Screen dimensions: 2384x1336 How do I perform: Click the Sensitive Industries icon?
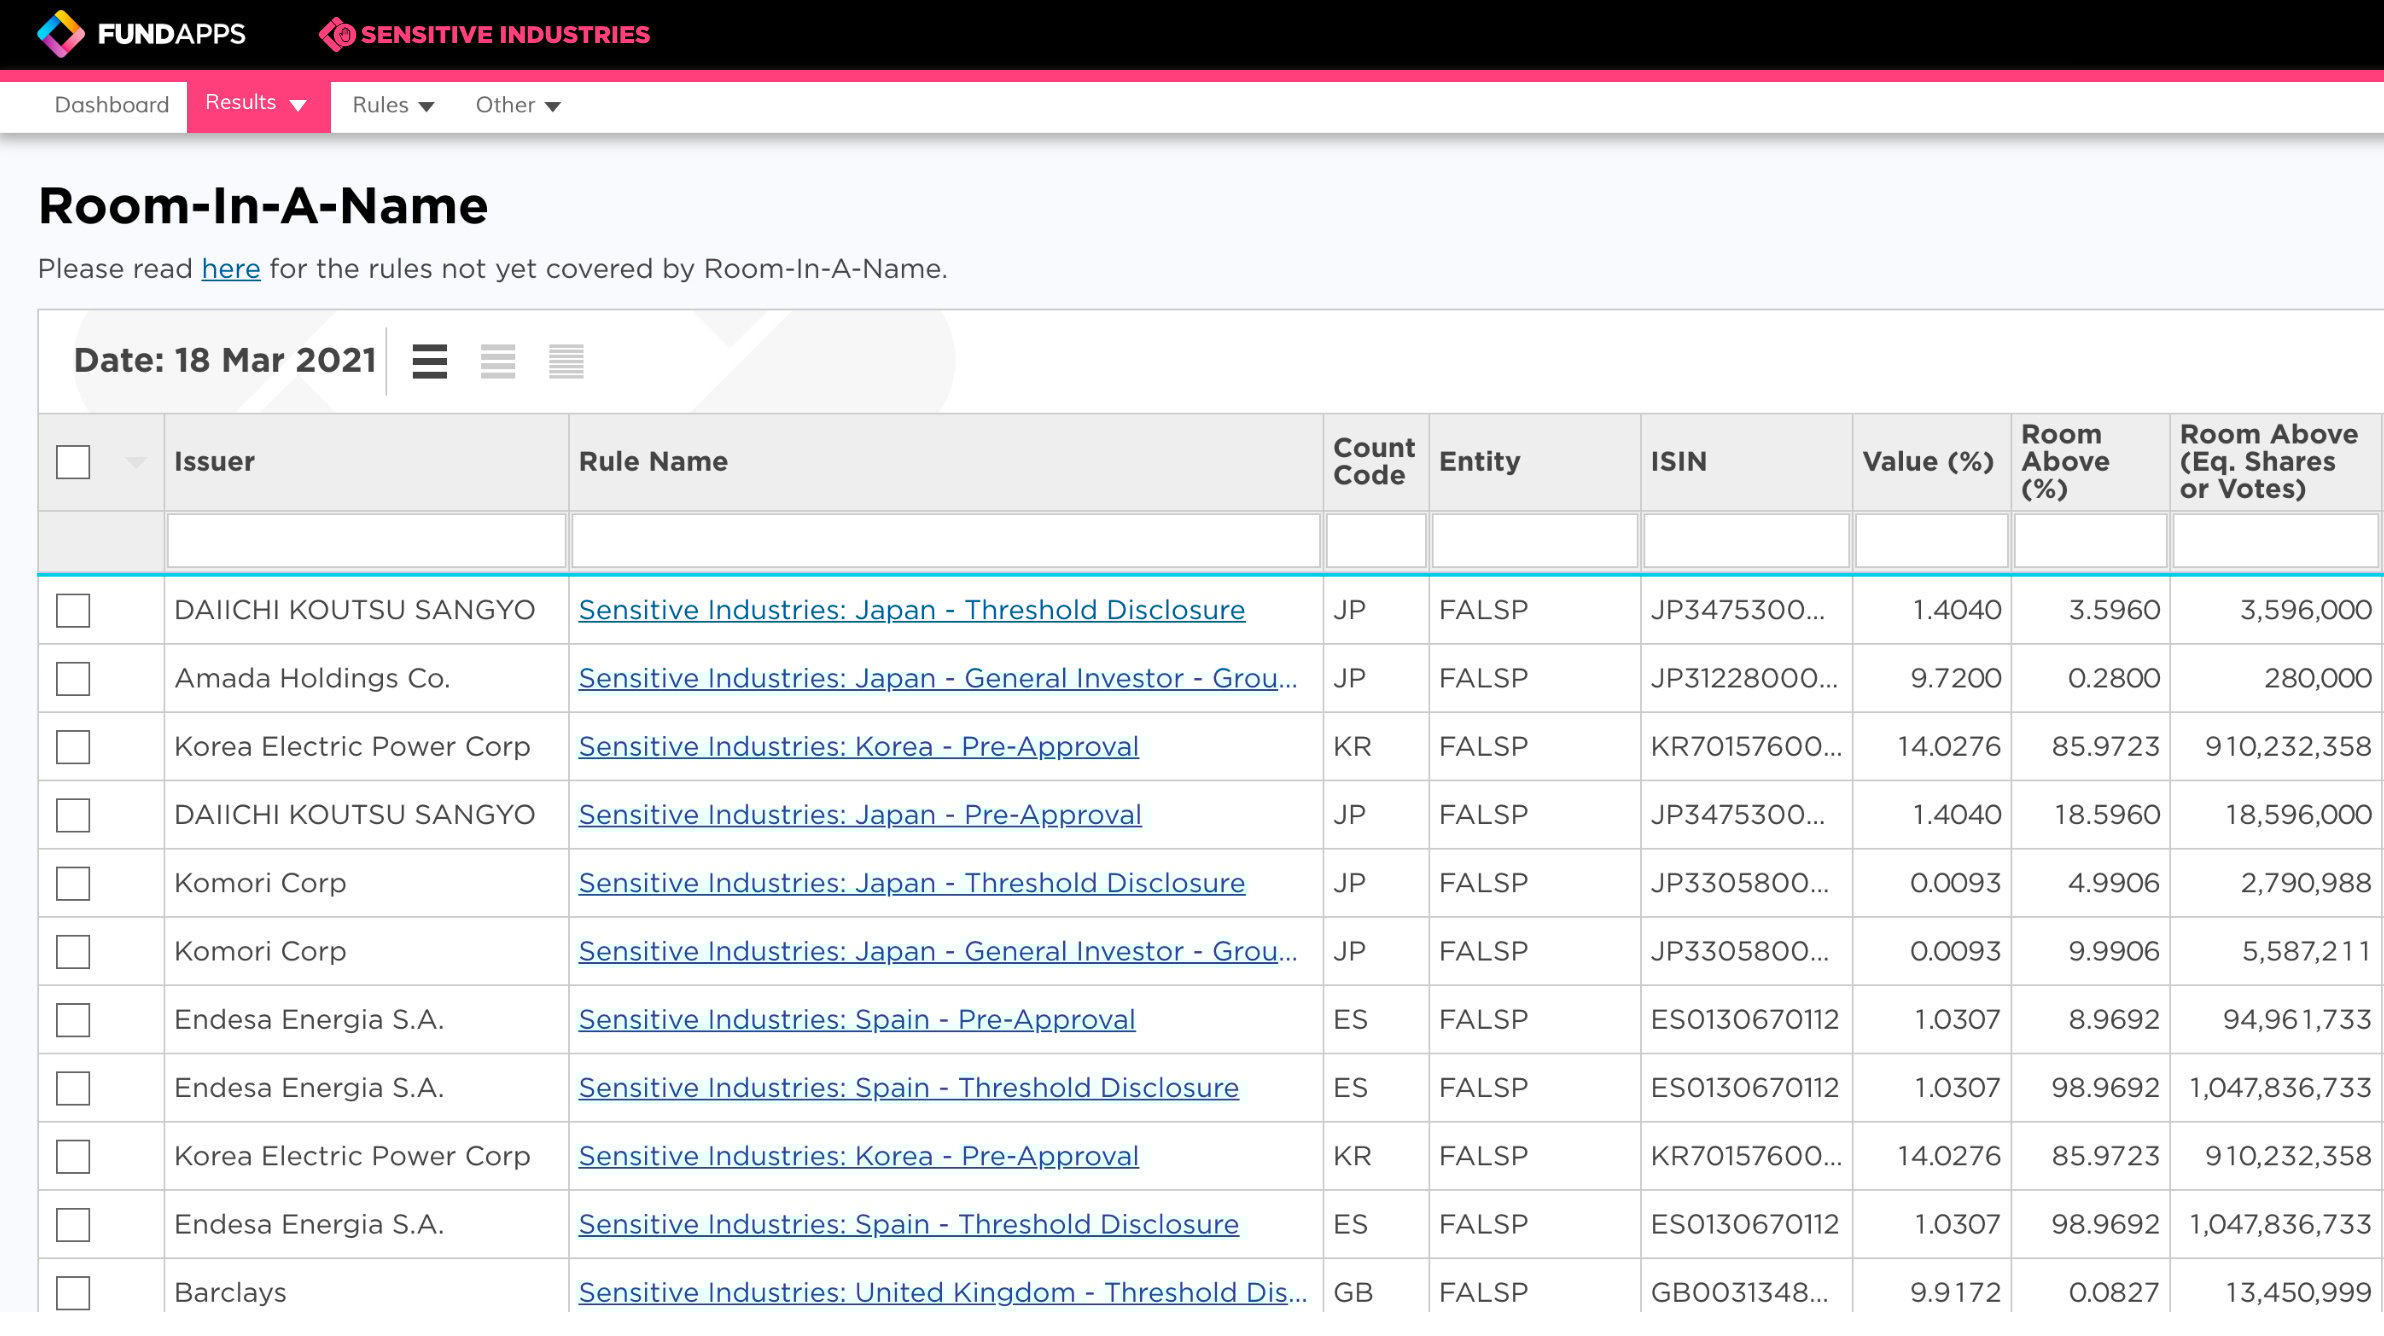tap(337, 35)
